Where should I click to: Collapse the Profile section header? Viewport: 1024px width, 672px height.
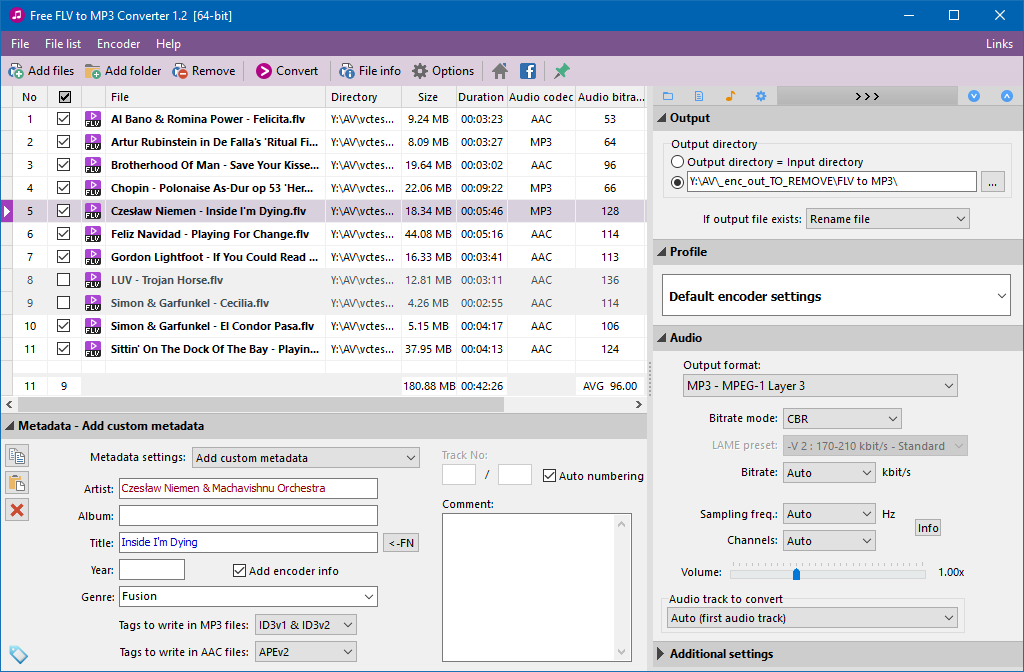(839, 251)
